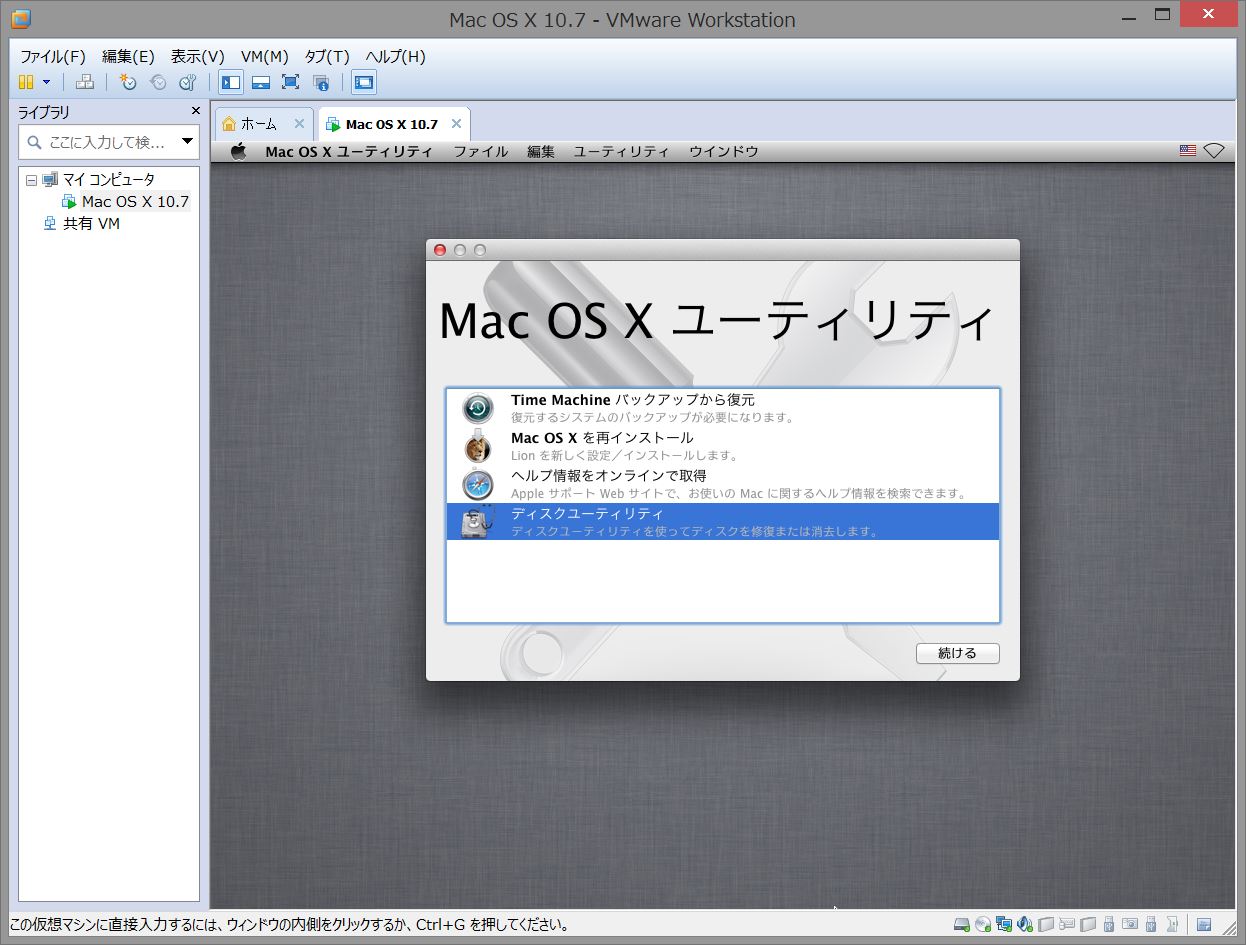Close the ホーム tab
The width and height of the screenshot is (1246, 945).
coord(299,124)
